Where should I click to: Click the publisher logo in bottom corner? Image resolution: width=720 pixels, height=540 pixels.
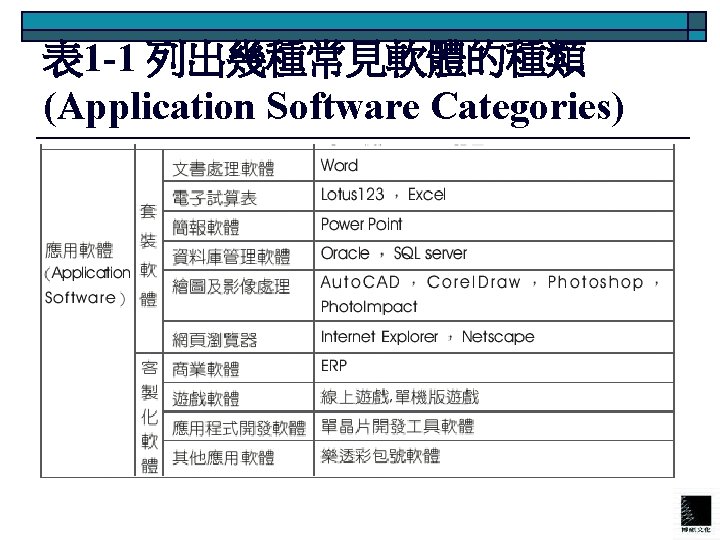coord(696,513)
